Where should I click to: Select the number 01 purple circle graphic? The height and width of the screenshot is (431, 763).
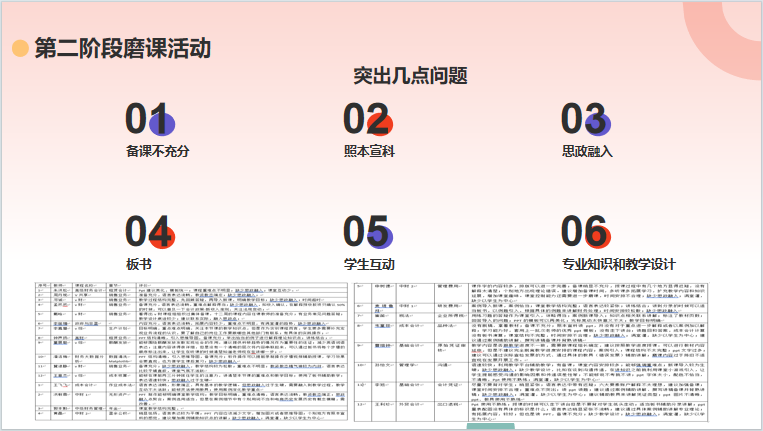pyautogui.click(x=161, y=123)
